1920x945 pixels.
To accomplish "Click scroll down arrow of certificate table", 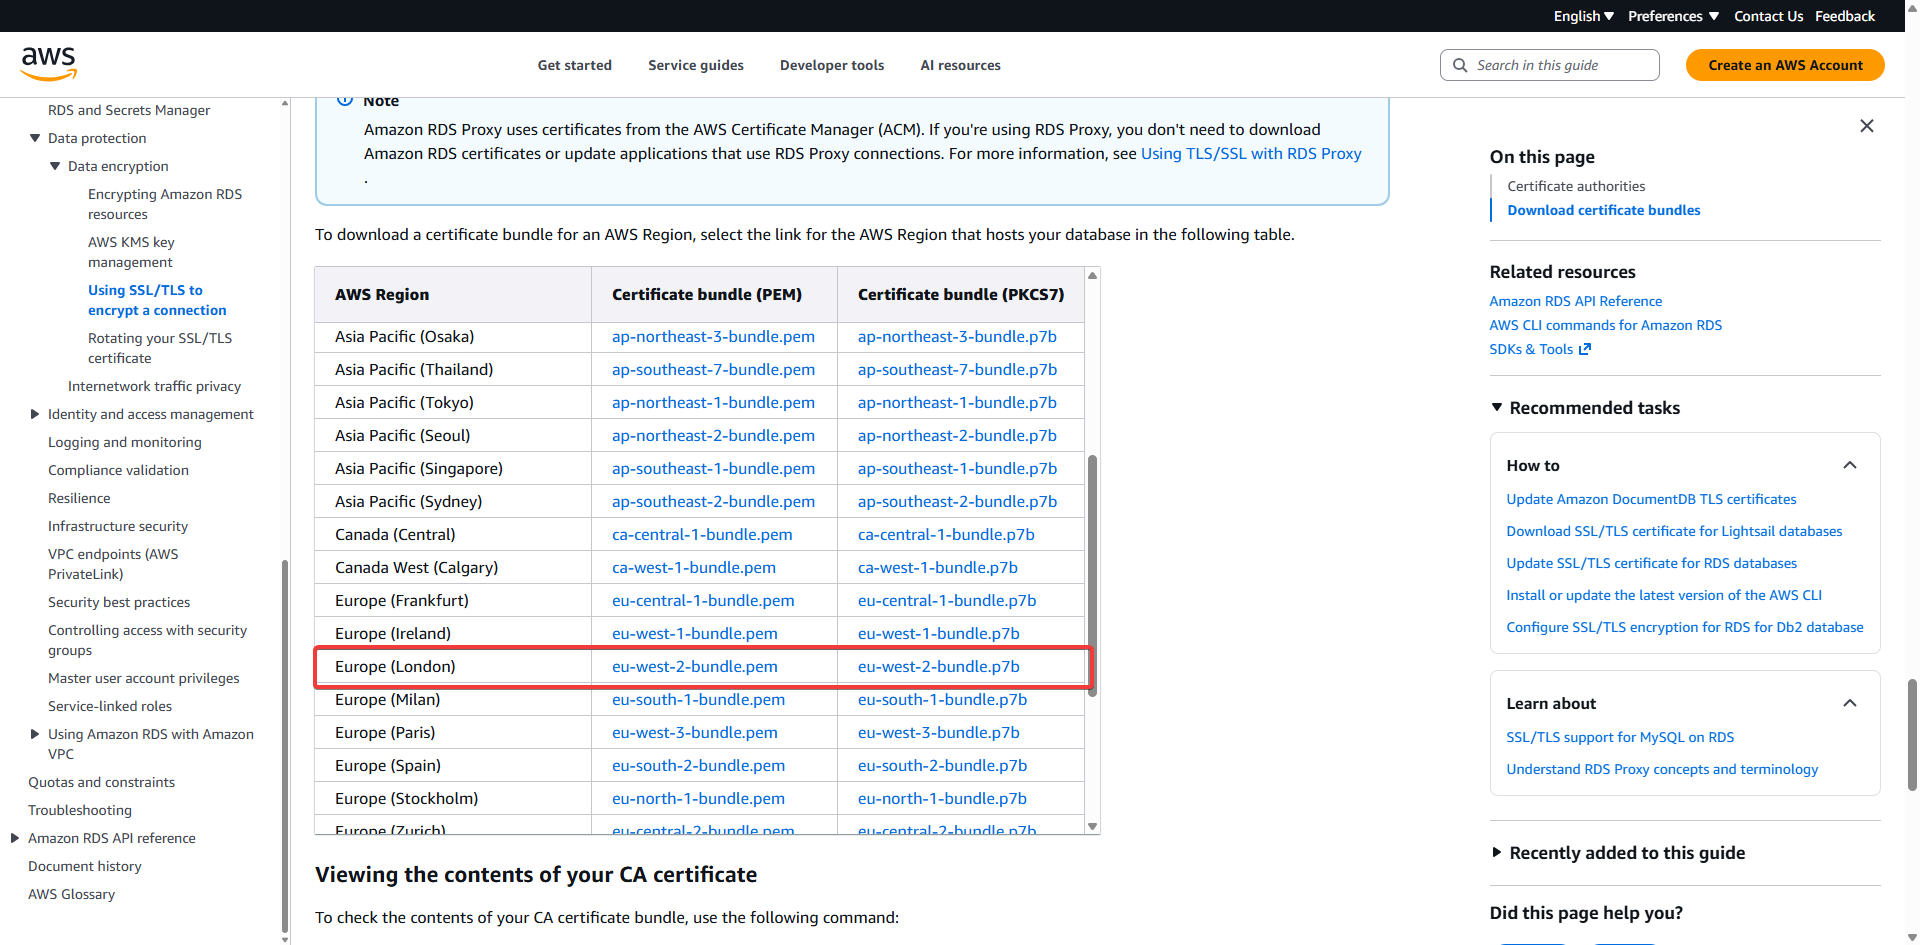I will [1092, 827].
